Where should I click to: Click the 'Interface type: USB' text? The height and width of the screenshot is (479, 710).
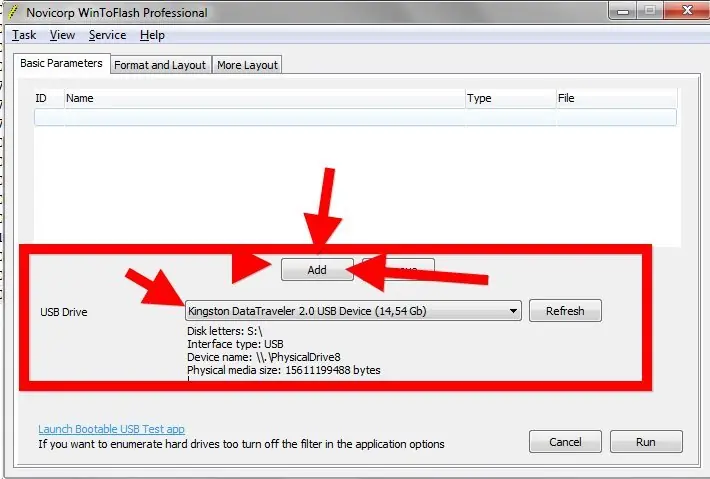235,344
